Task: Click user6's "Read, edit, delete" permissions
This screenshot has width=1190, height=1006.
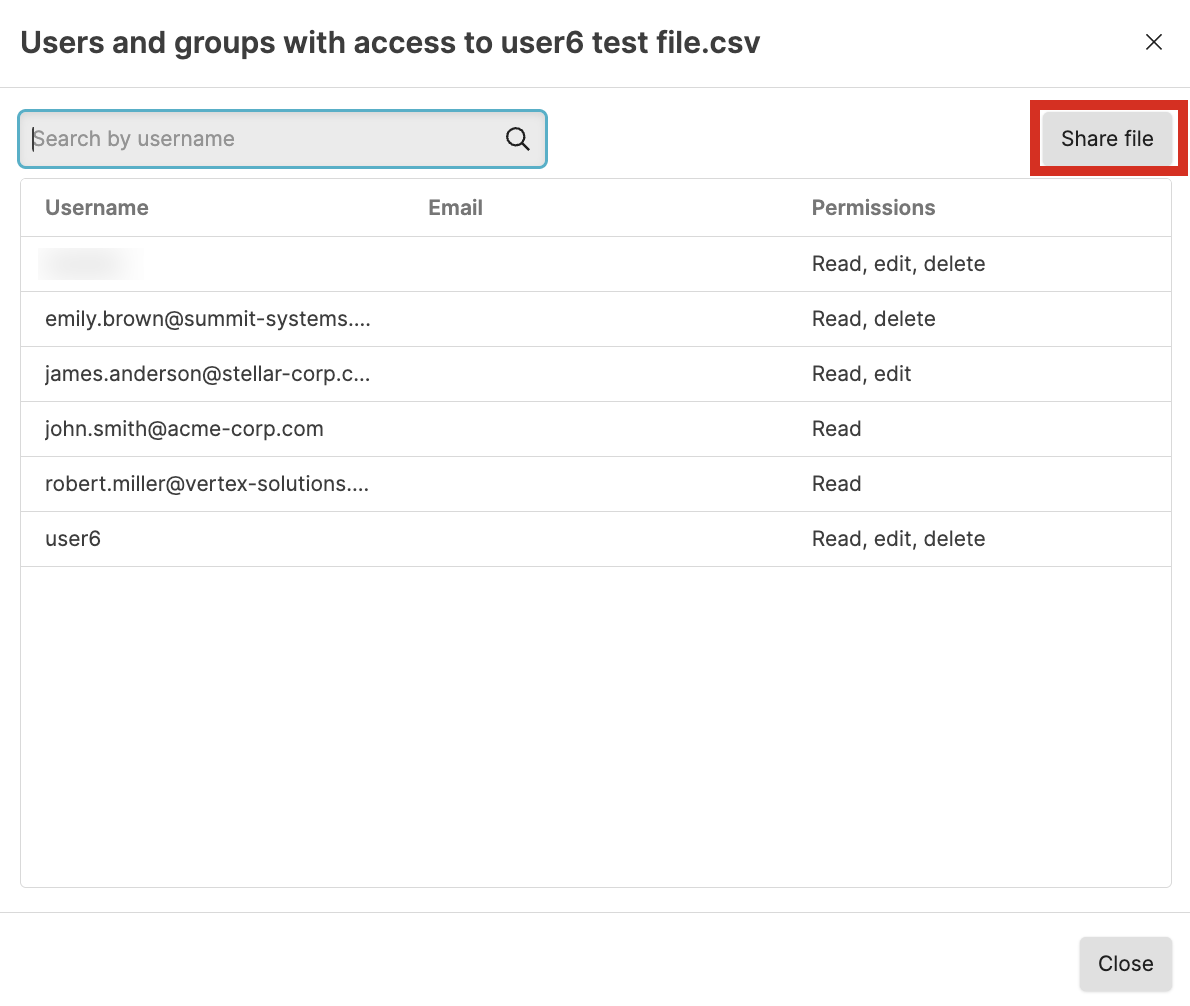Action: [898, 539]
